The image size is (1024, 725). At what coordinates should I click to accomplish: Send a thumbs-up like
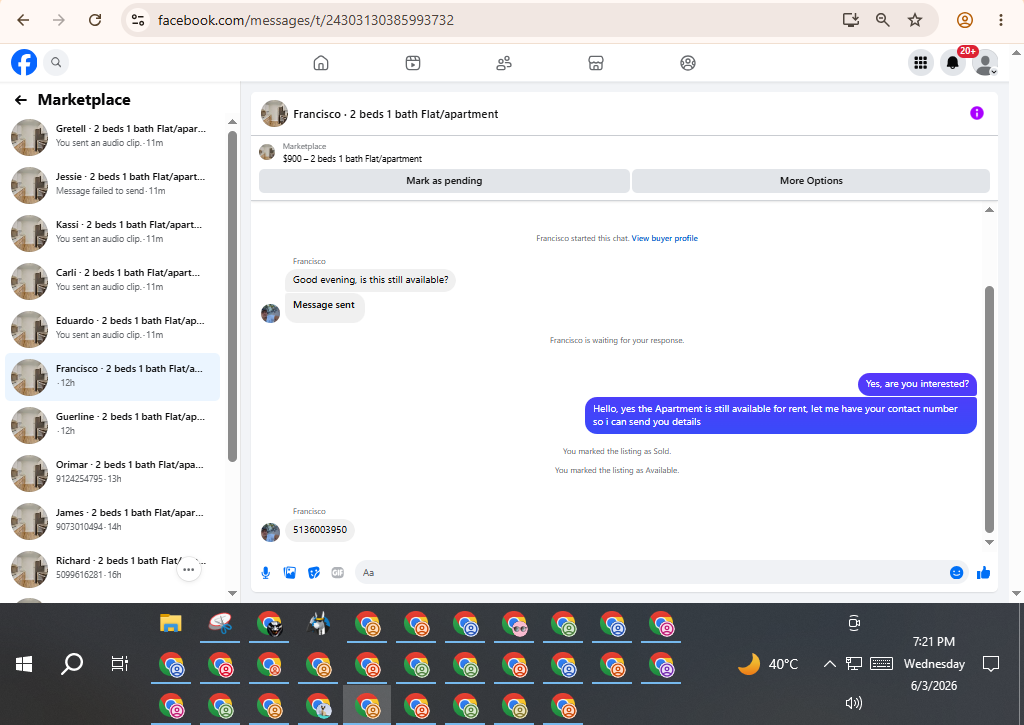point(984,573)
